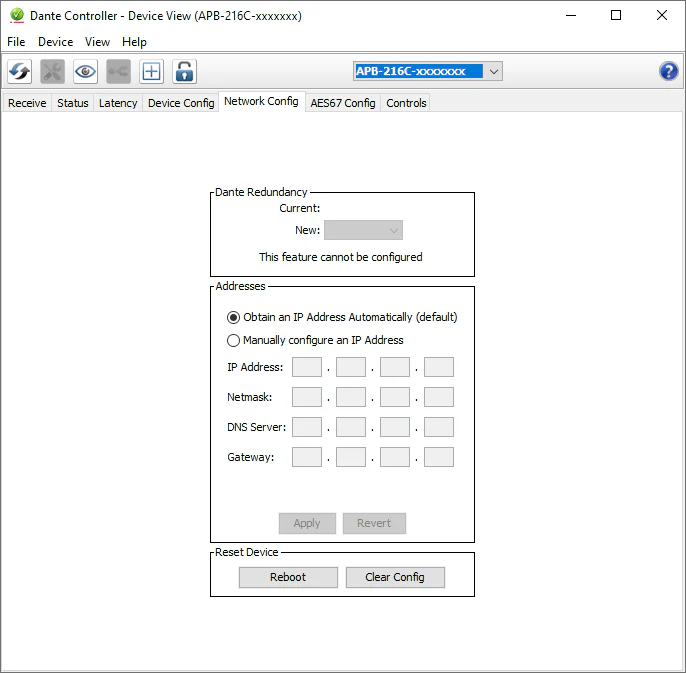686x673 pixels.
Task: Switch to the Receive tab
Action: 27,103
